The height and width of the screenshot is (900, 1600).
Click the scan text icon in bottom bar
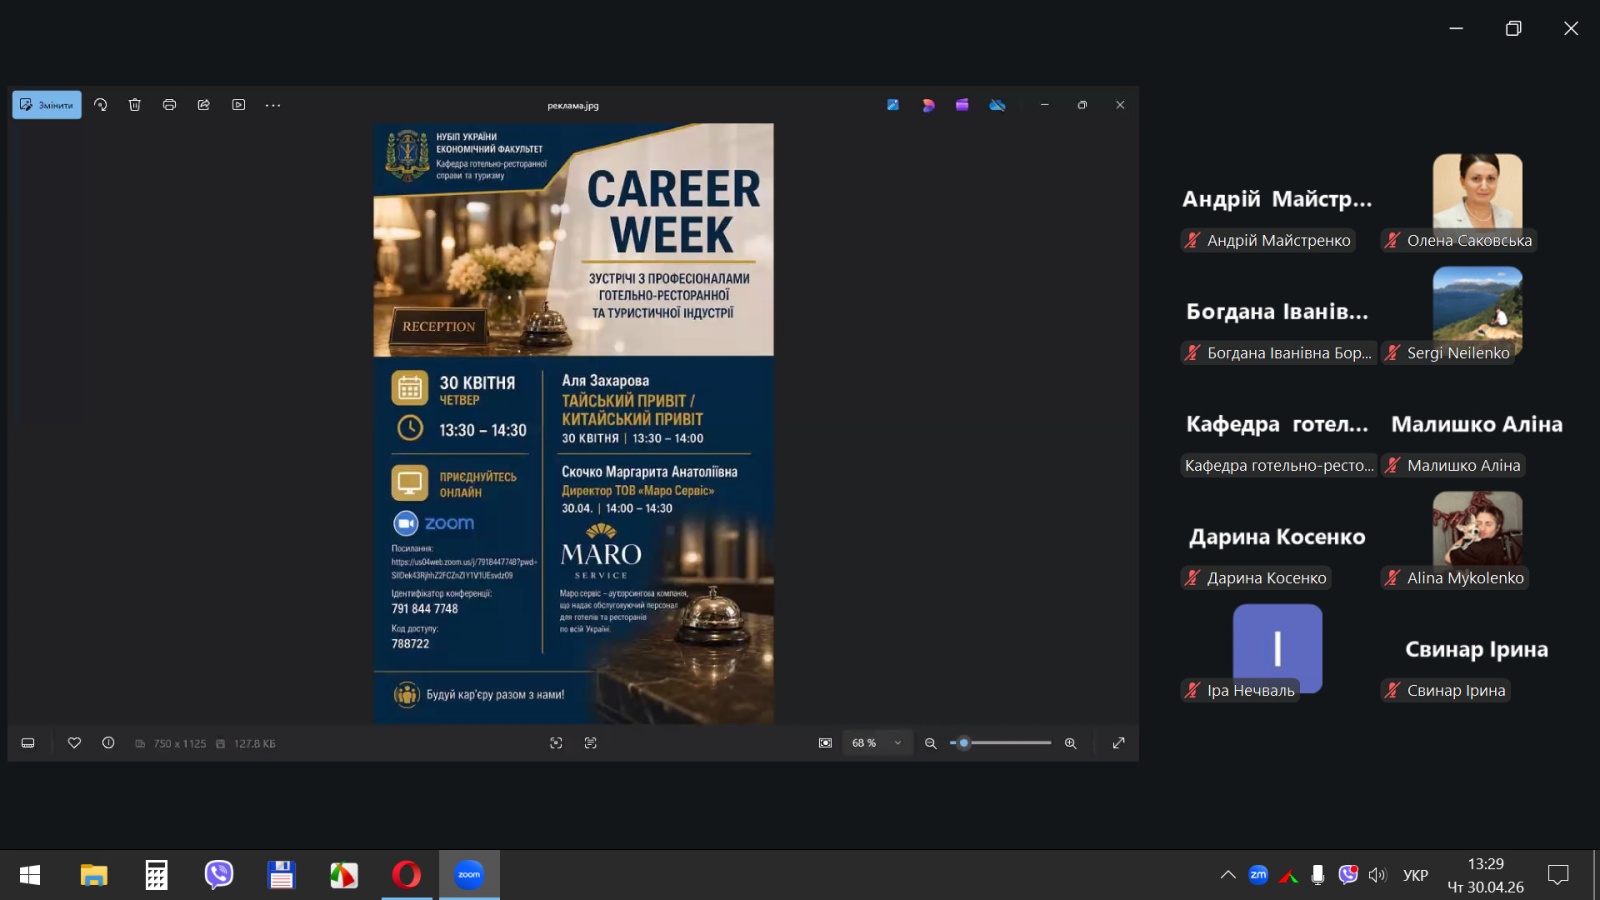(x=591, y=743)
